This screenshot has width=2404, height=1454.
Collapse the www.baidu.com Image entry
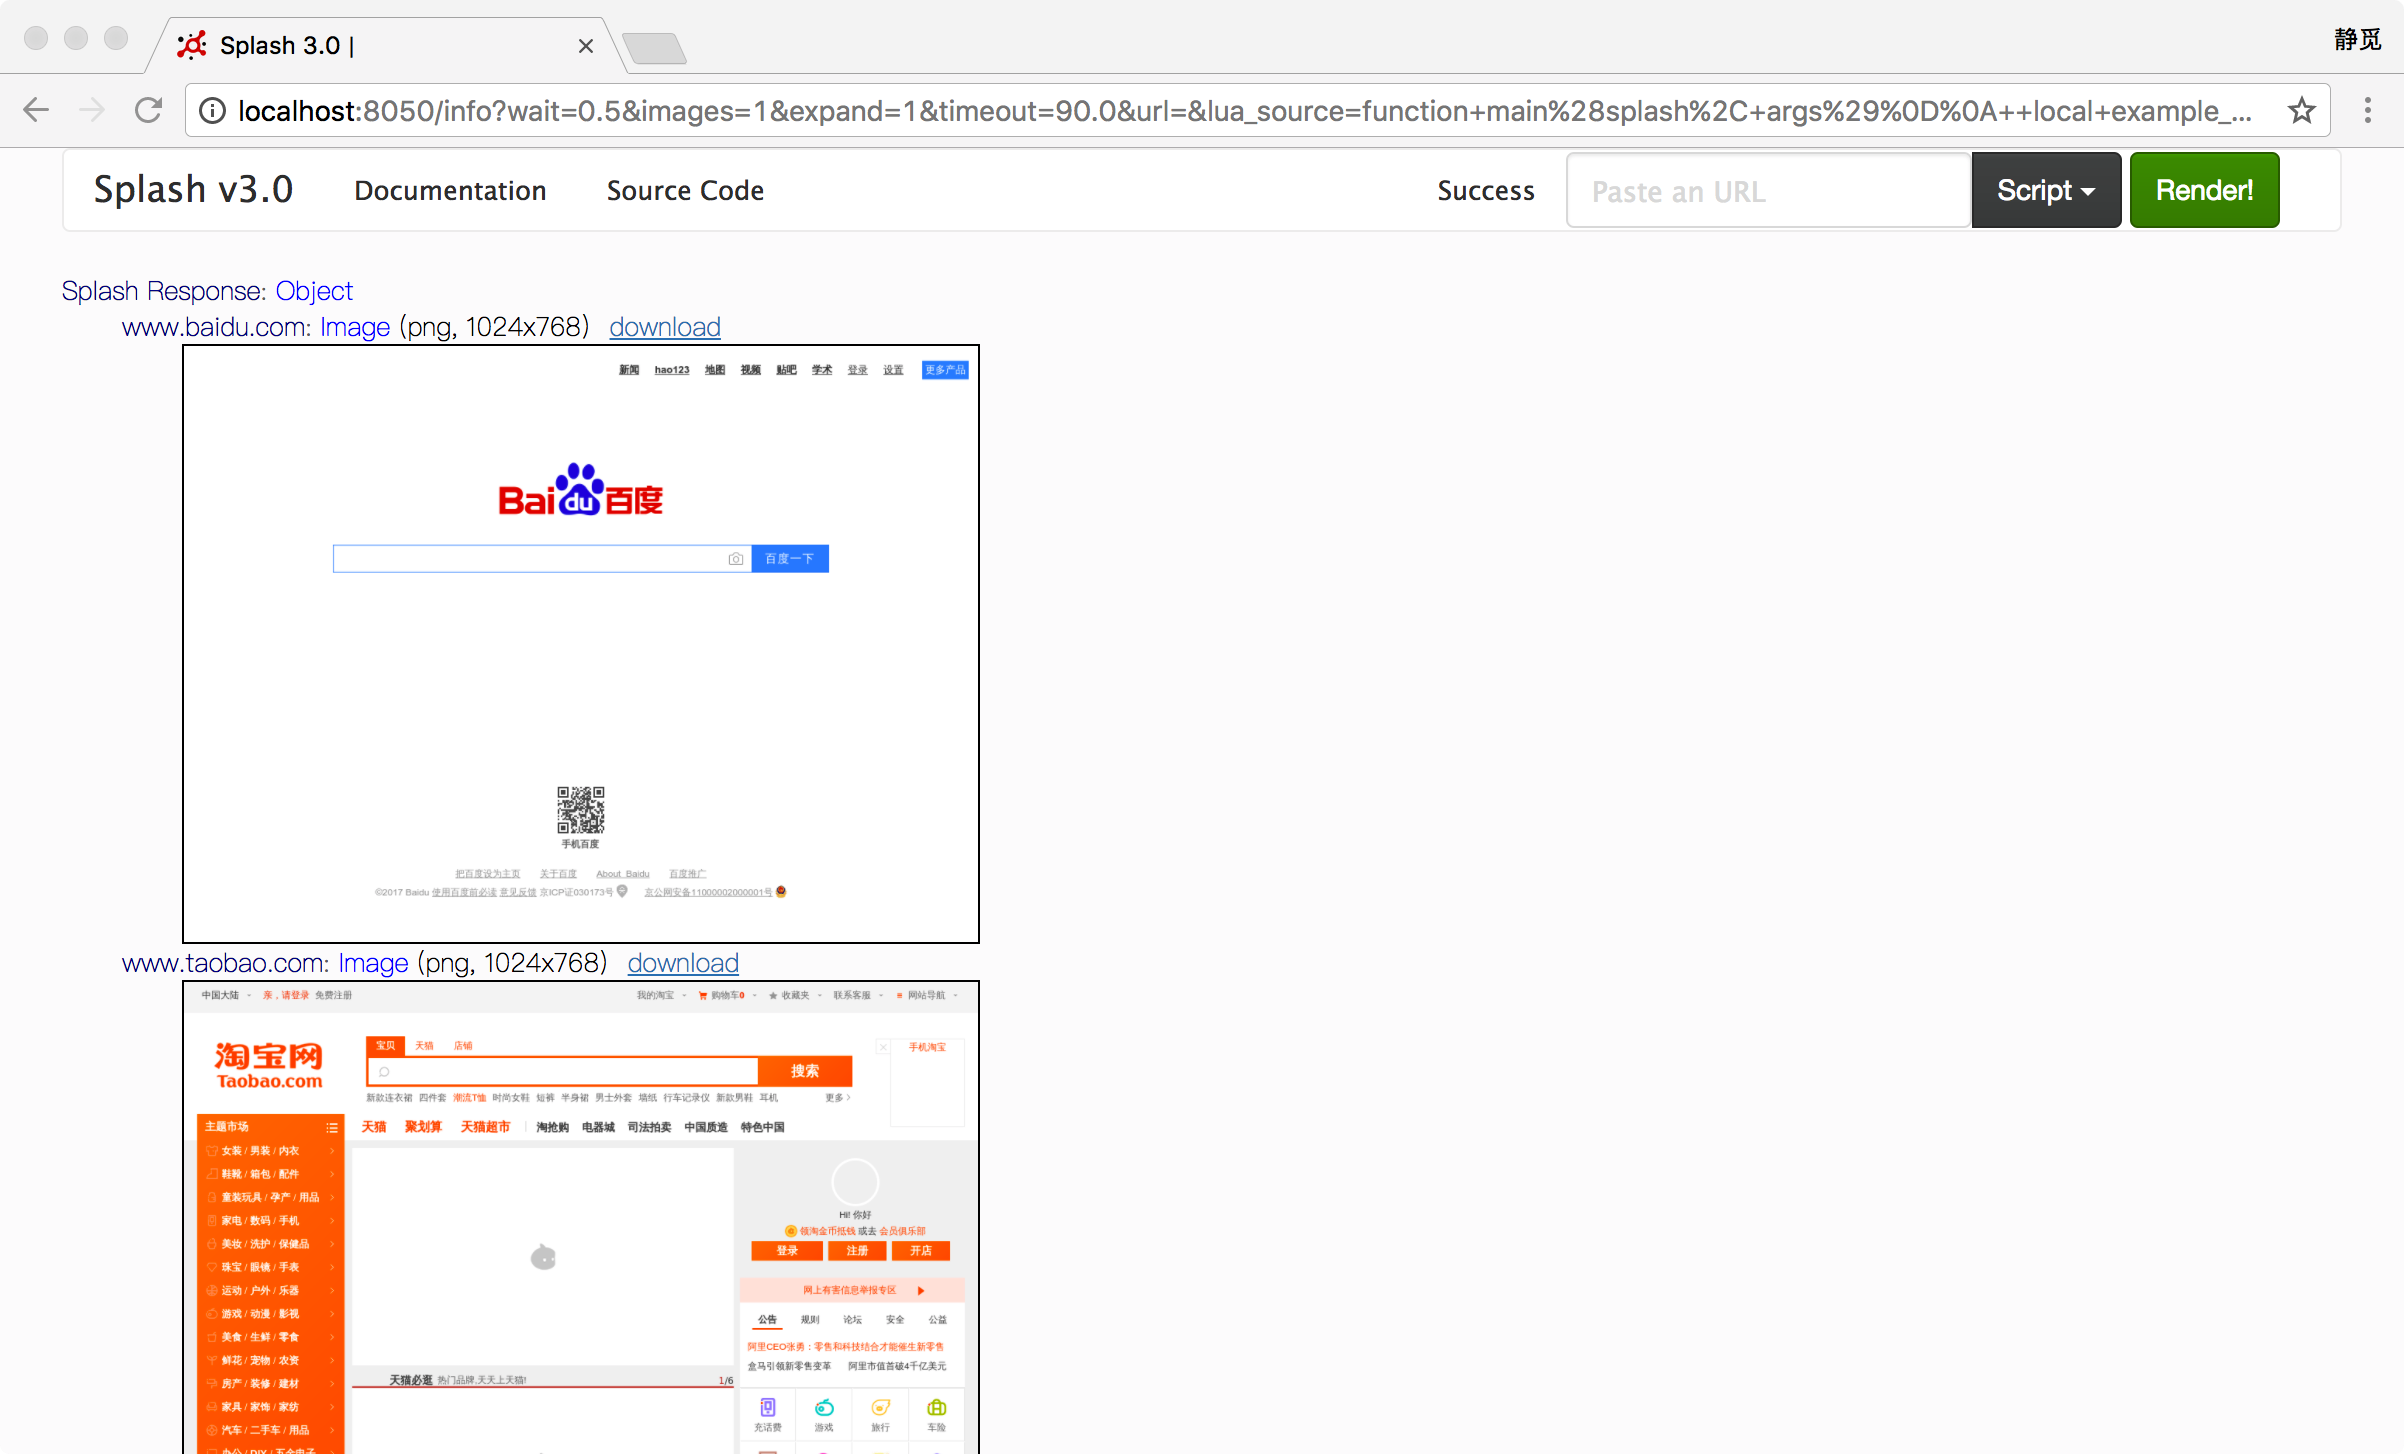click(x=354, y=327)
